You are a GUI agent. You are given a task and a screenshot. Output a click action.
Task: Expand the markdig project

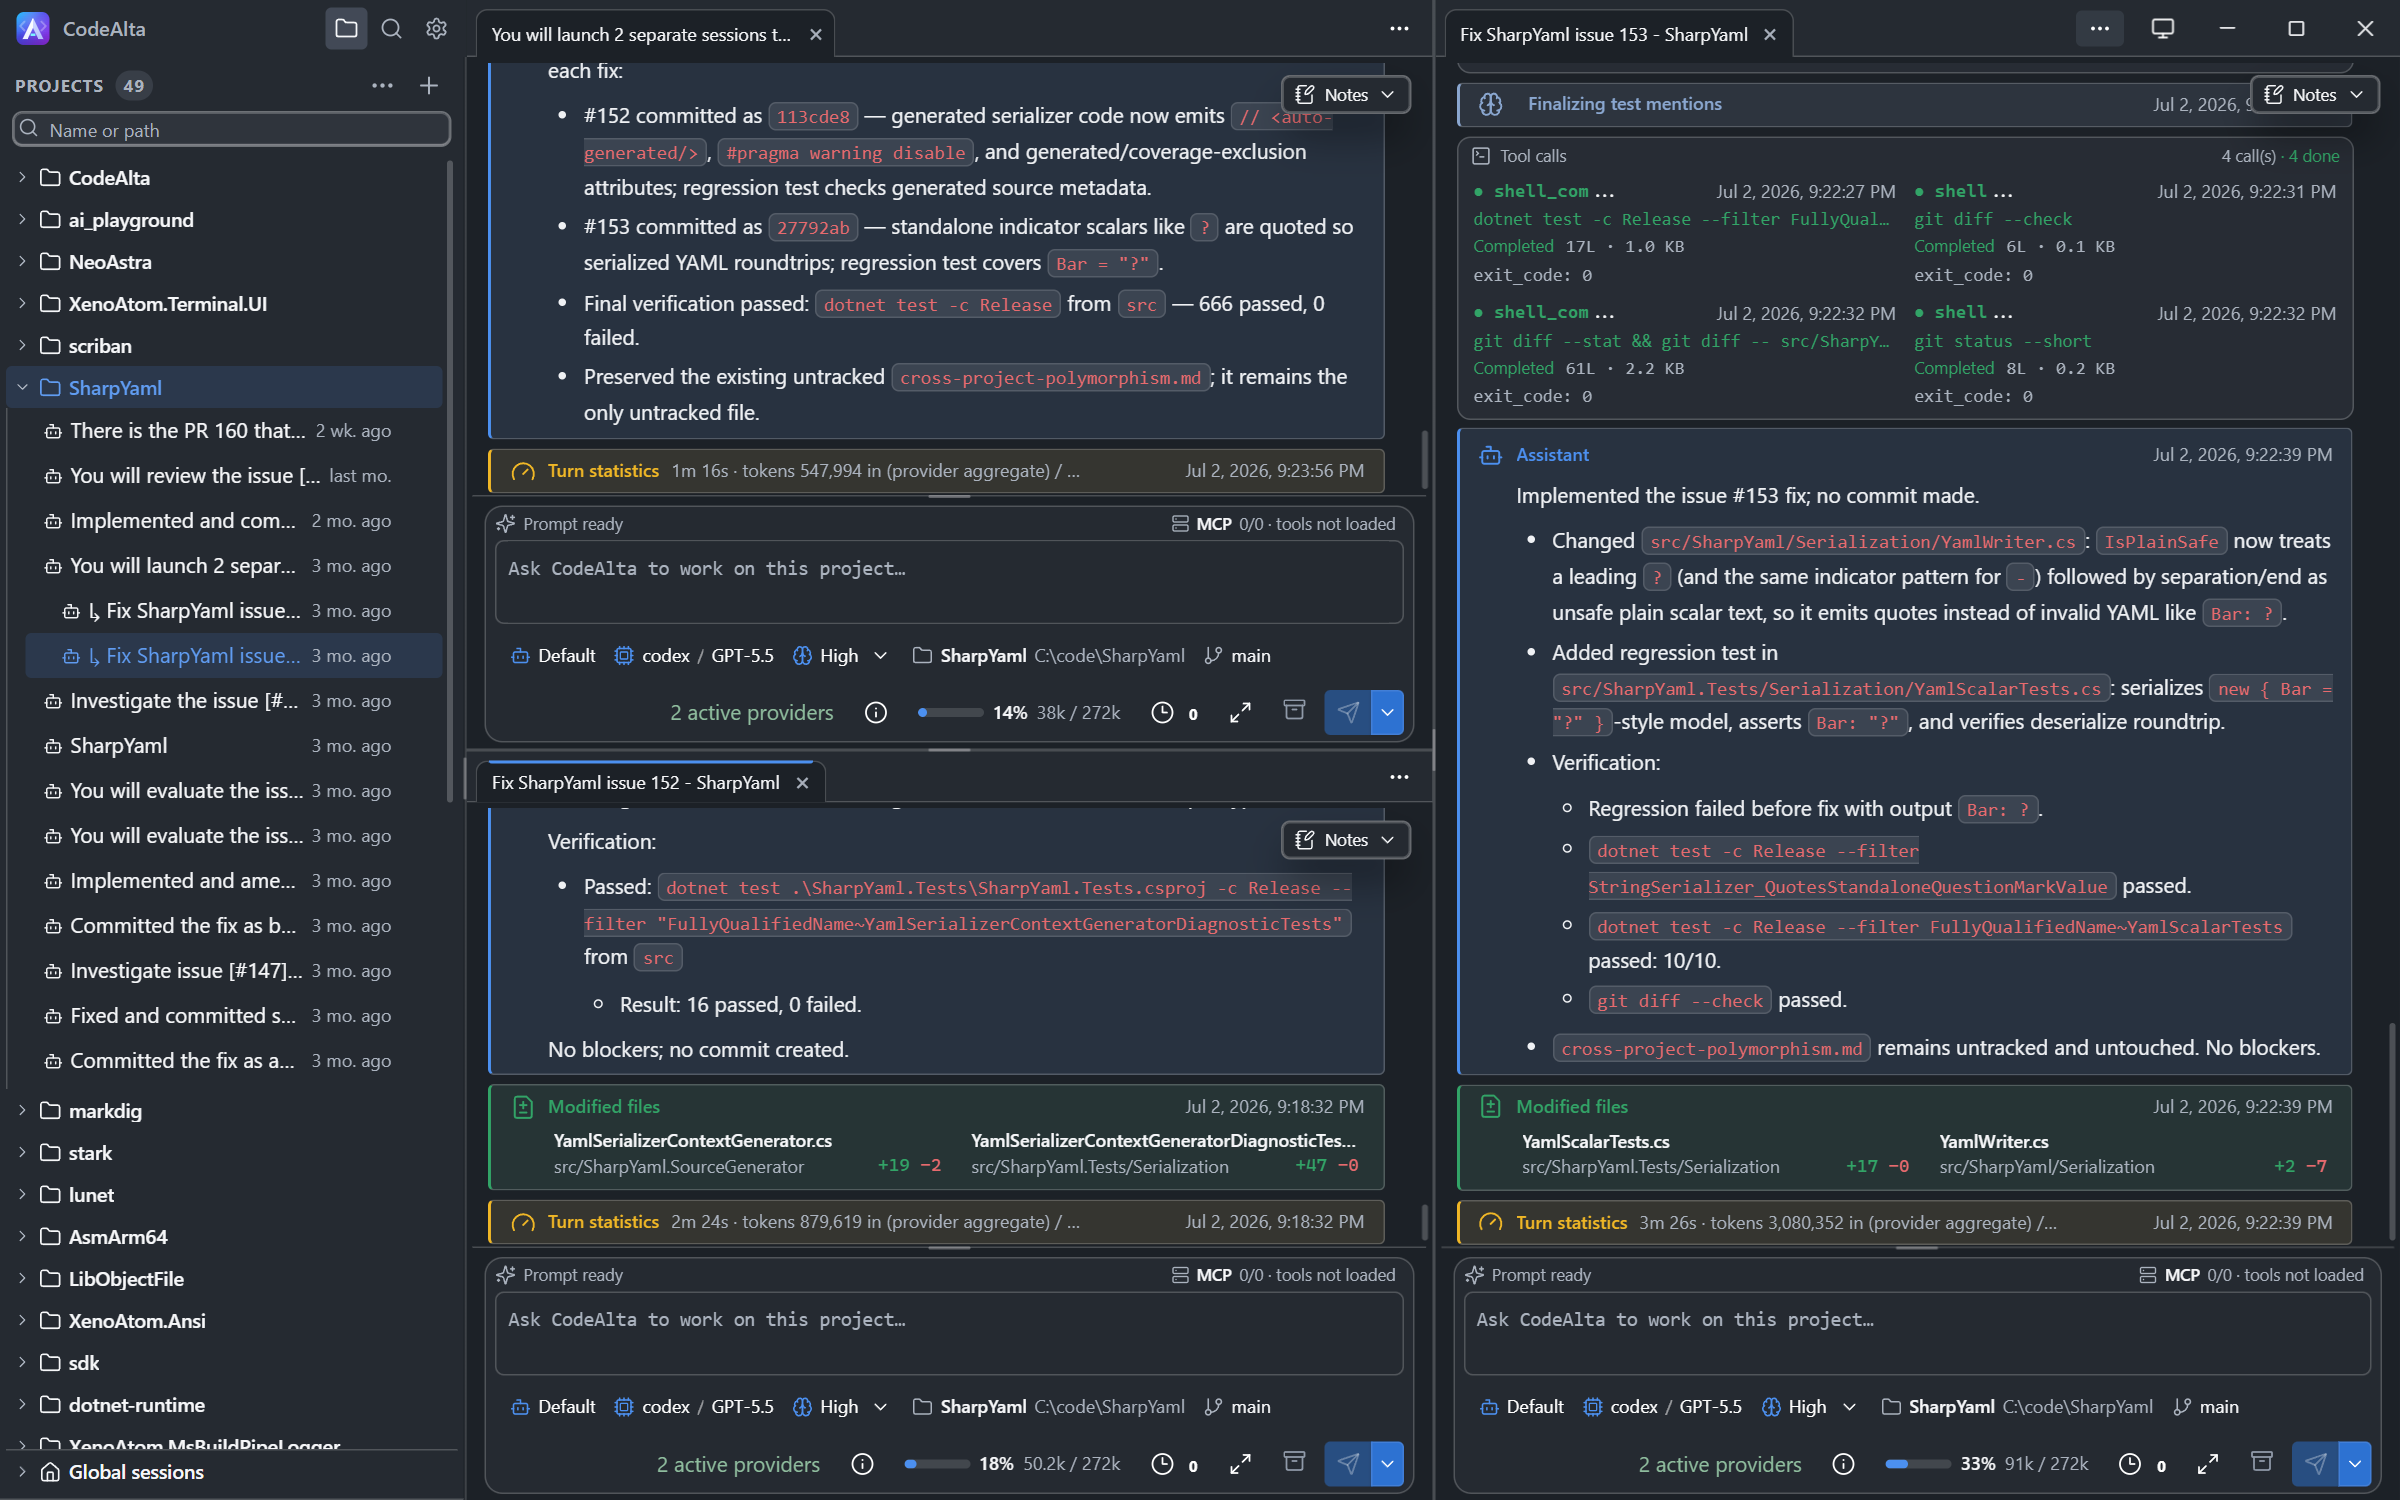[22, 1111]
